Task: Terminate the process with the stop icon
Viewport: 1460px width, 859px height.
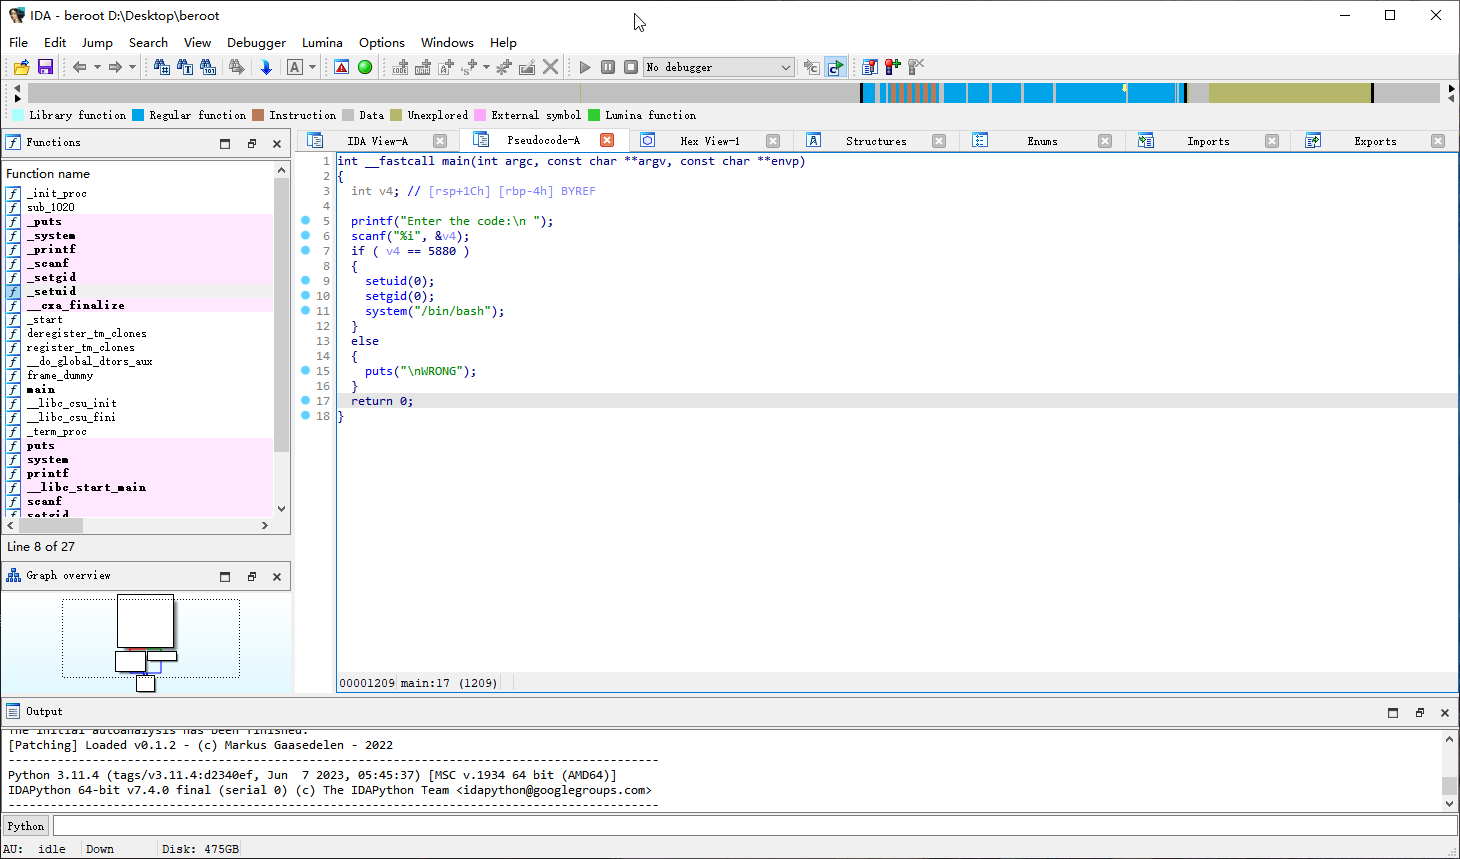Action: point(631,67)
